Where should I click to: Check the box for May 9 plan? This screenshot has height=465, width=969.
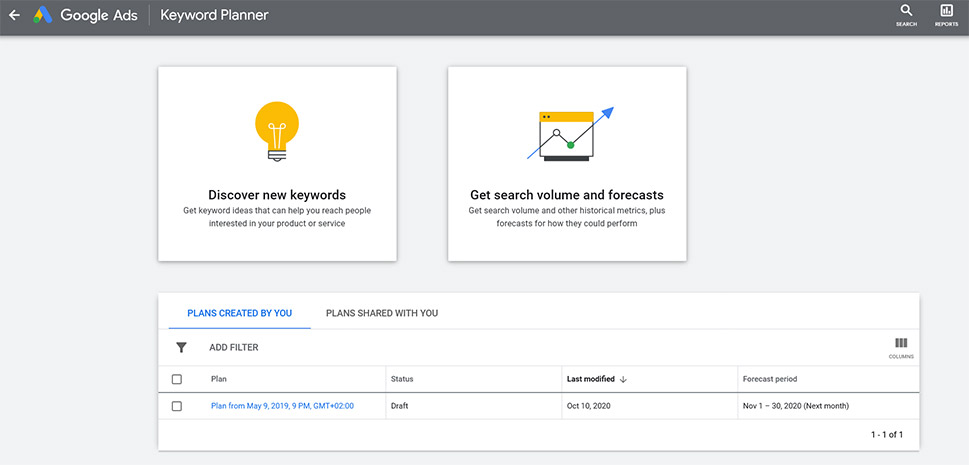click(x=177, y=406)
